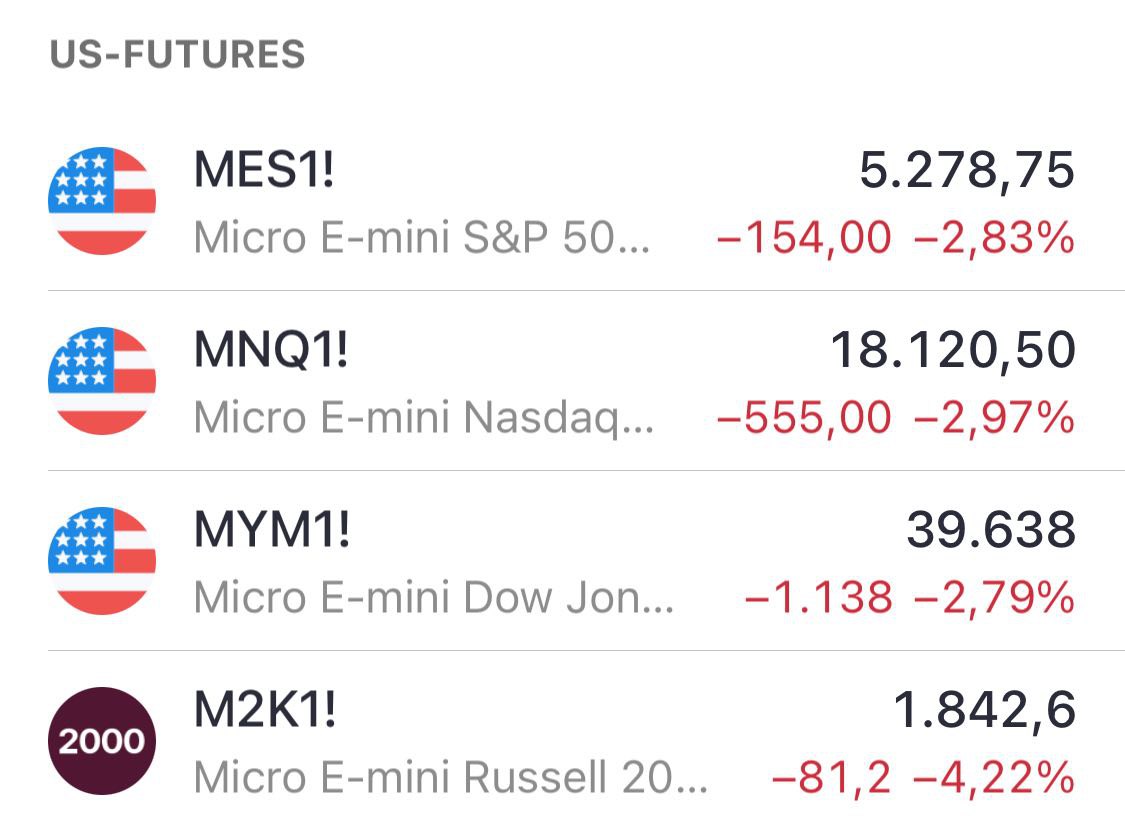The width and height of the screenshot is (1125, 826).
Task: Click the US-FUTURES section header
Action: [177, 54]
